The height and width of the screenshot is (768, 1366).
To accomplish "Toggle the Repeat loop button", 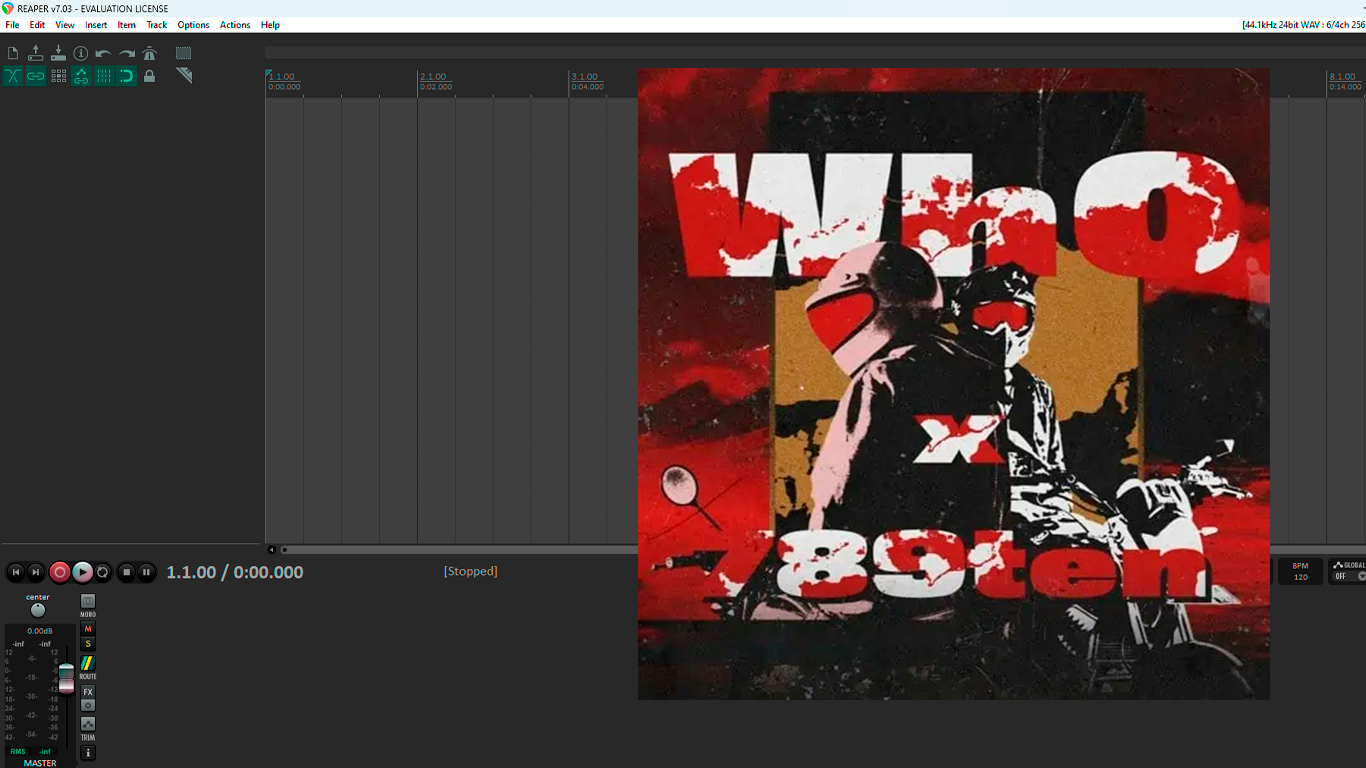I will coord(103,572).
